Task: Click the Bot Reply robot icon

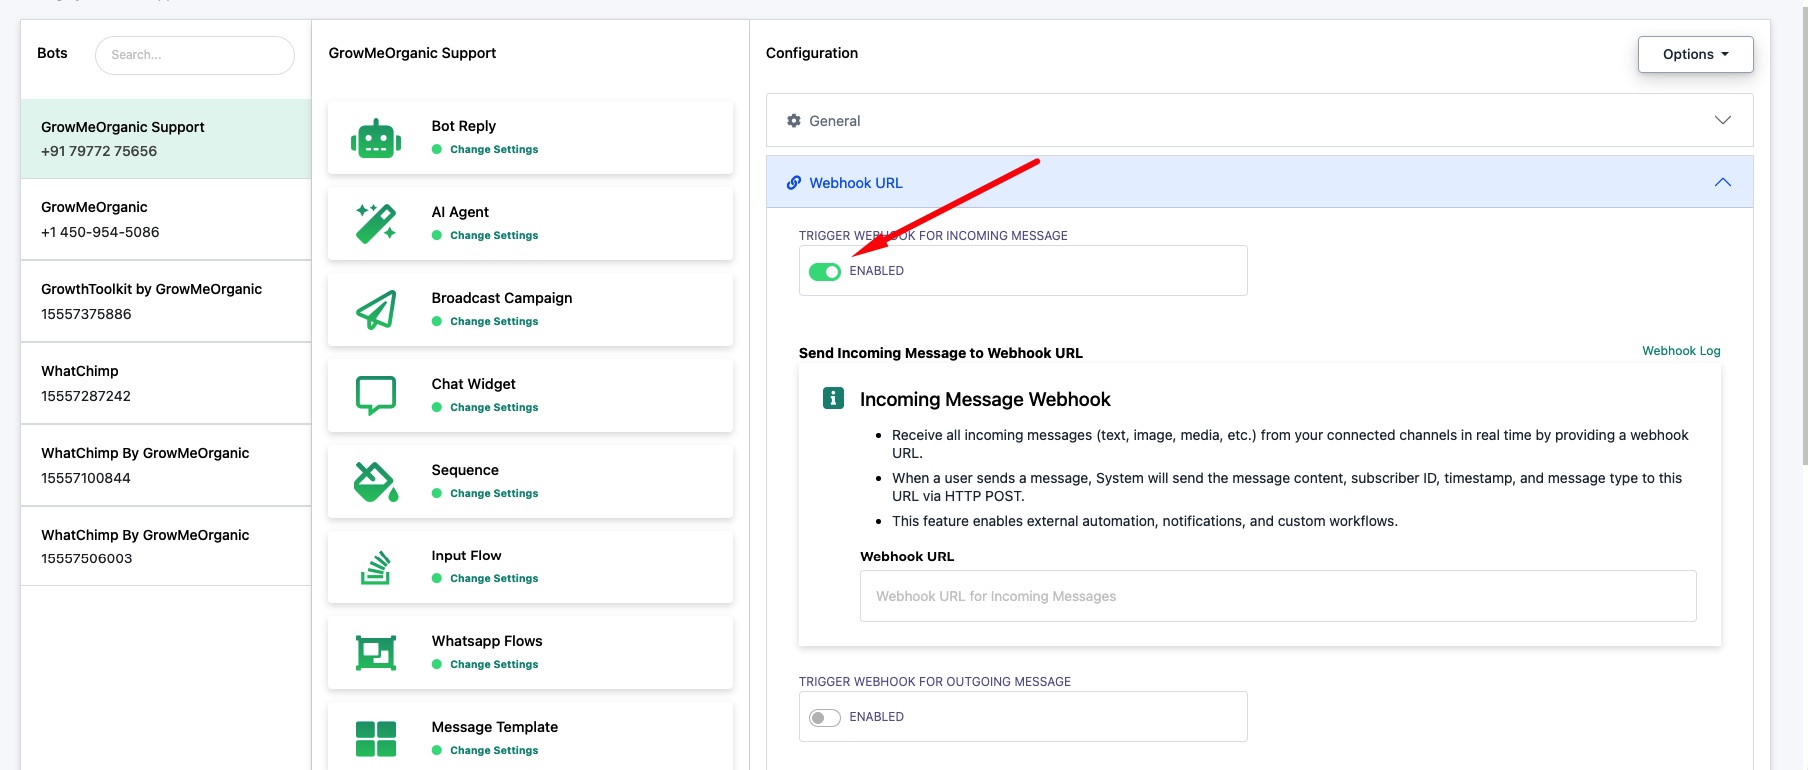Action: (376, 138)
